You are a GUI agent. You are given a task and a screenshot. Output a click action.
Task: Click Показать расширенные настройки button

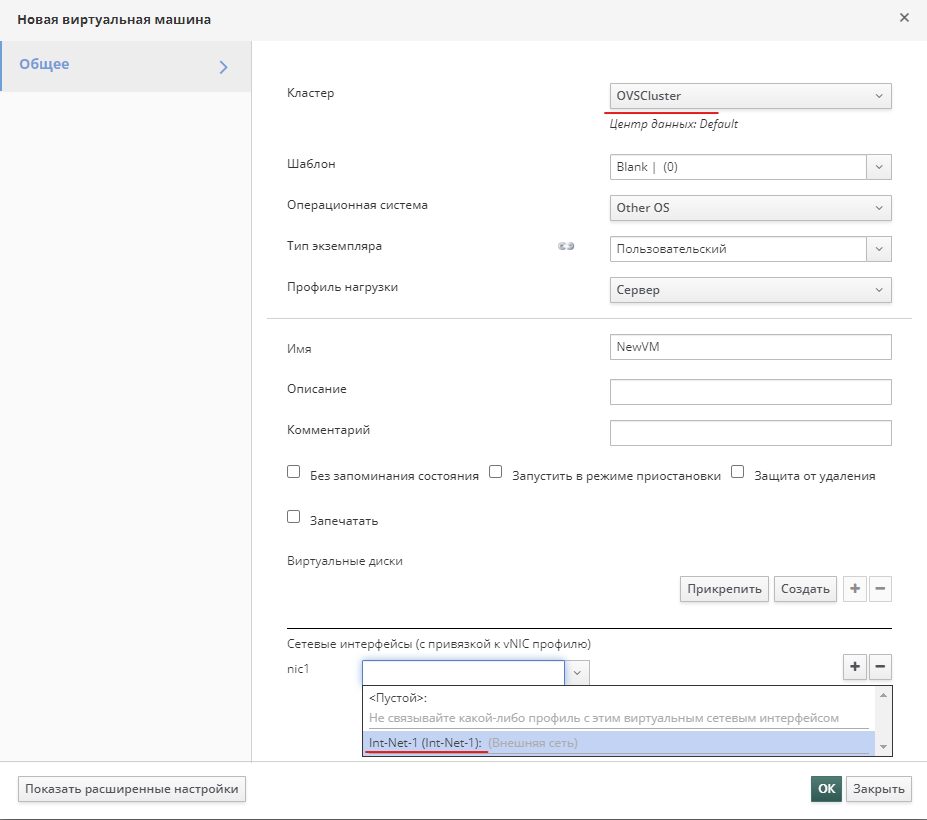(x=132, y=789)
